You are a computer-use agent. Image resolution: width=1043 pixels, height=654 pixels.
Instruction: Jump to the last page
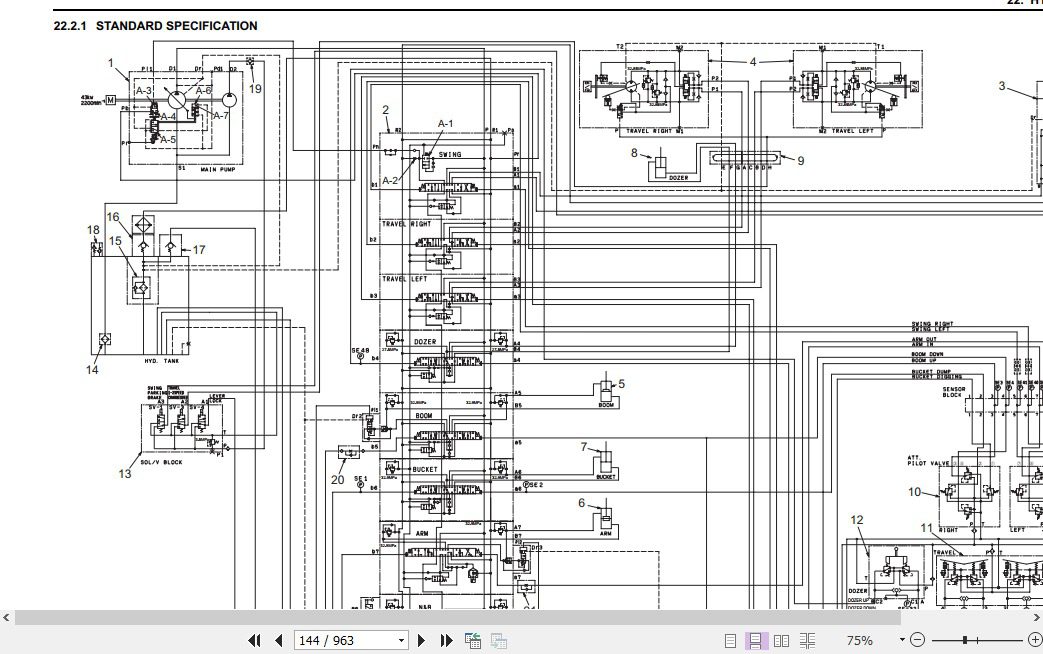(446, 641)
